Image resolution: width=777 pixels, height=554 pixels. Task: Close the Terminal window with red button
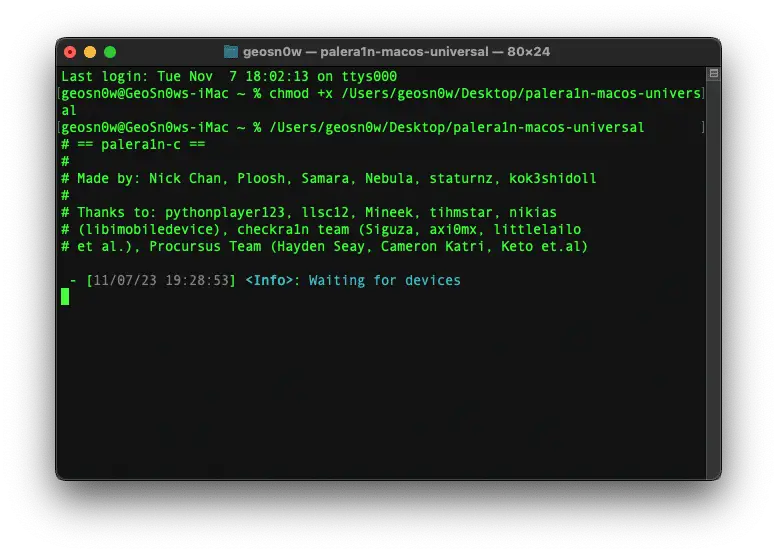70,52
